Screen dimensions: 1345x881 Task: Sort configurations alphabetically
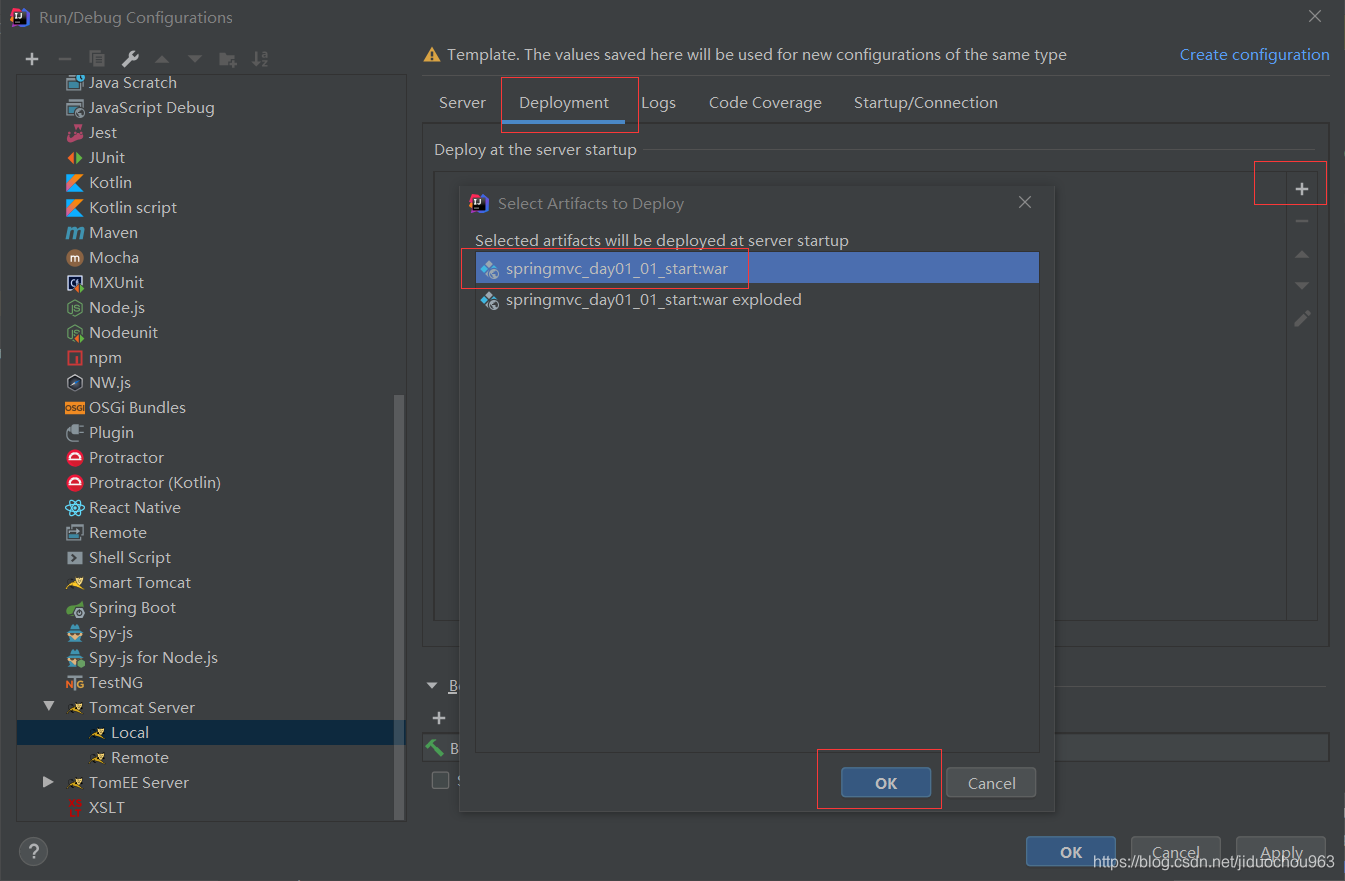260,59
